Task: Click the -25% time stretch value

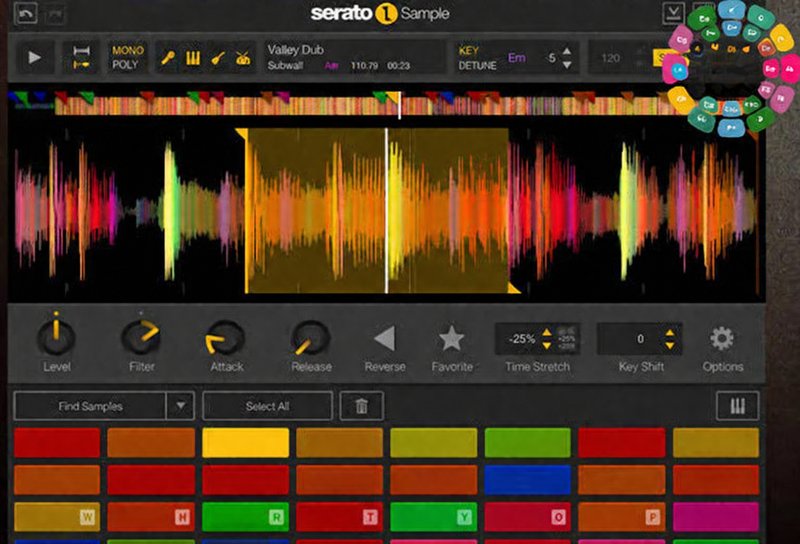Action: (x=521, y=339)
